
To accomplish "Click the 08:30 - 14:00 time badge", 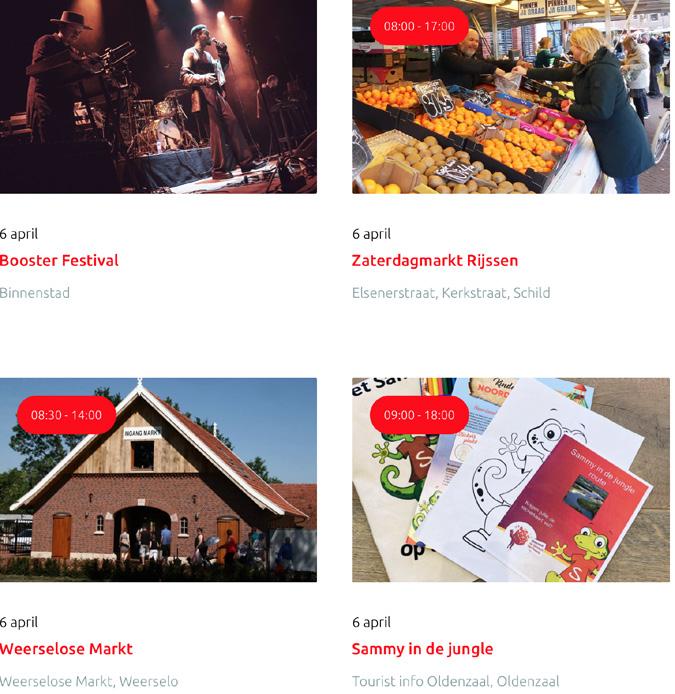I will 66,415.
